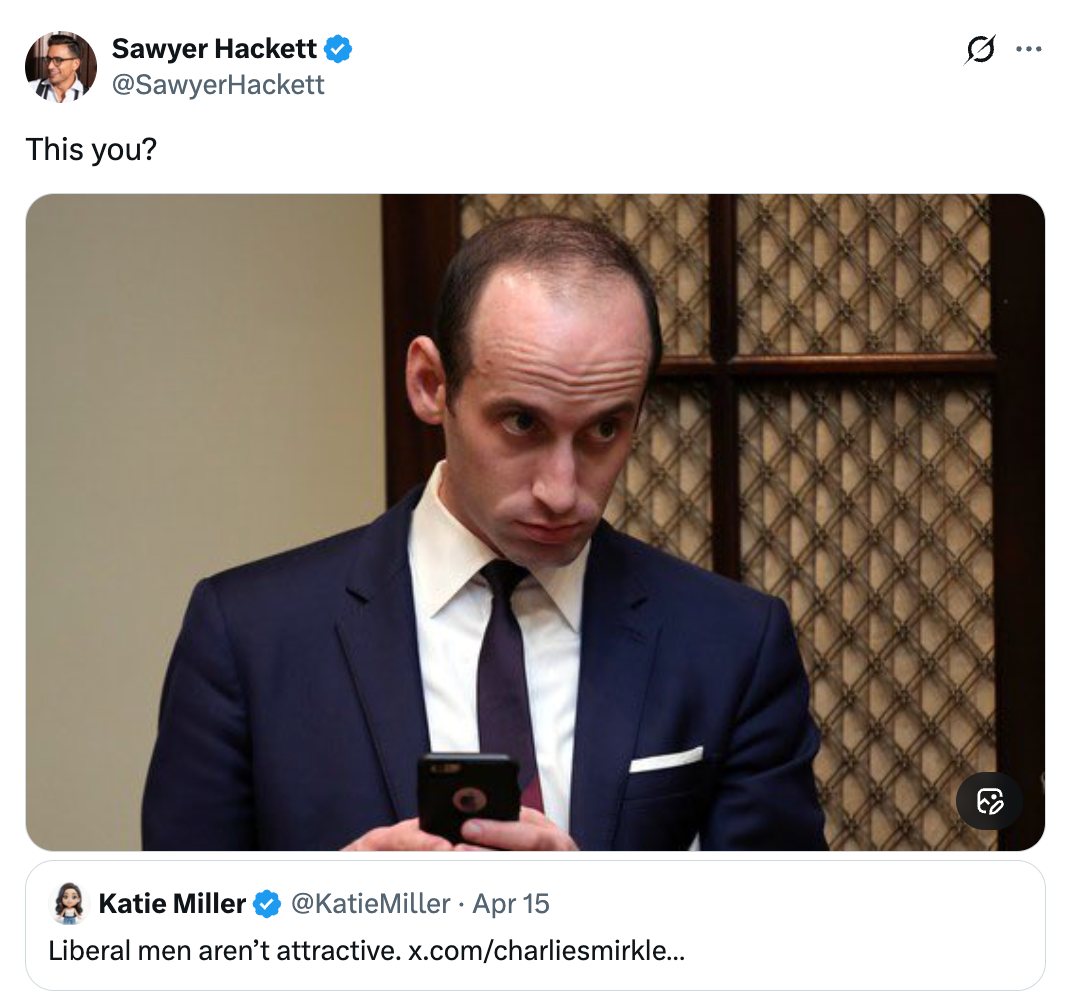
Task: Open Sawyer Hackett display name link
Action: pos(214,48)
